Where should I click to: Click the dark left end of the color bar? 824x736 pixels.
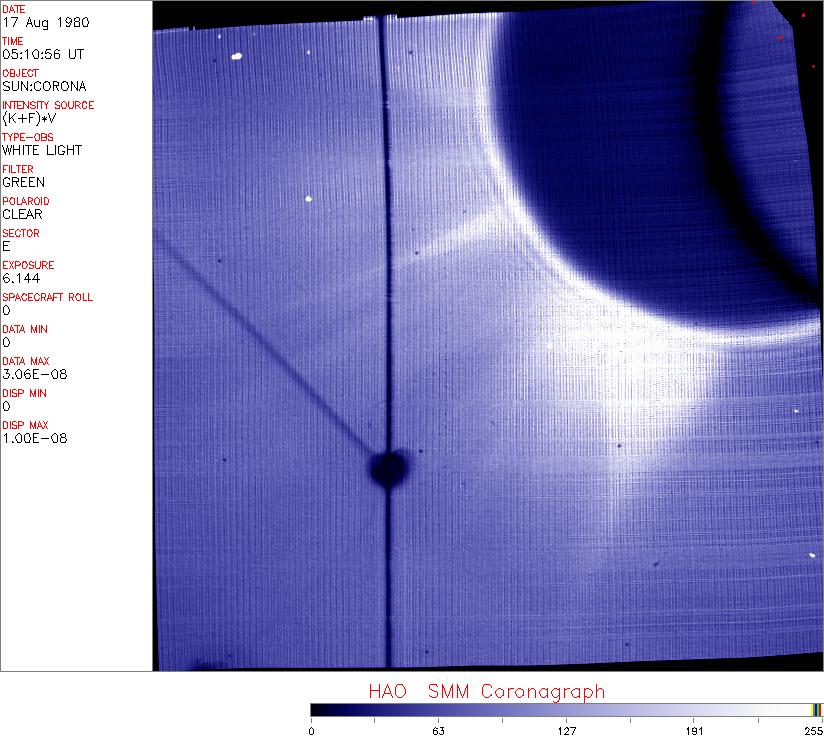(x=318, y=709)
